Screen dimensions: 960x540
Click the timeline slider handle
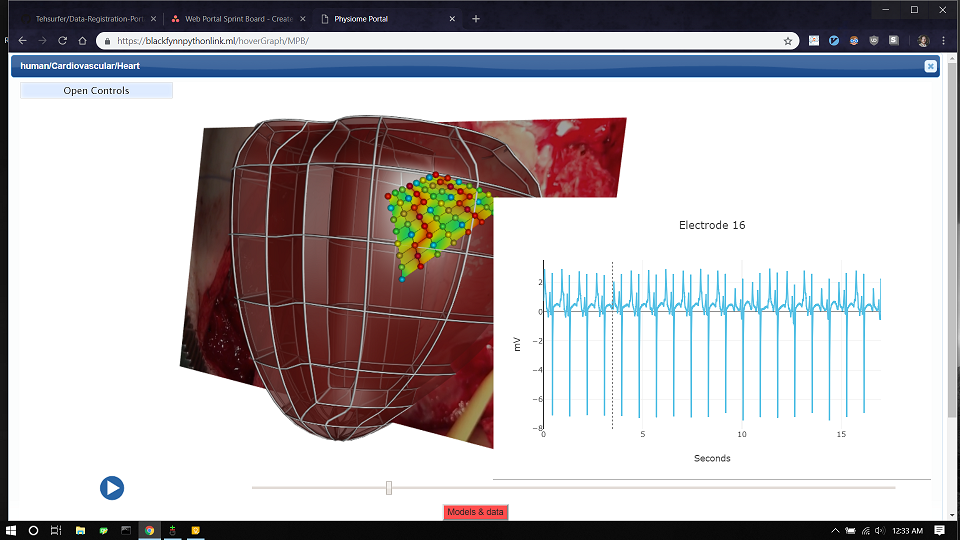point(389,488)
